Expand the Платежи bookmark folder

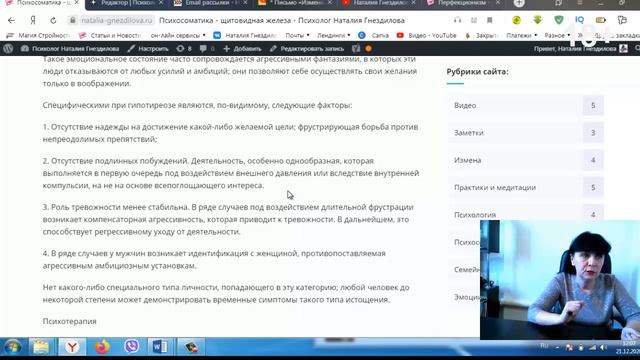point(522,36)
